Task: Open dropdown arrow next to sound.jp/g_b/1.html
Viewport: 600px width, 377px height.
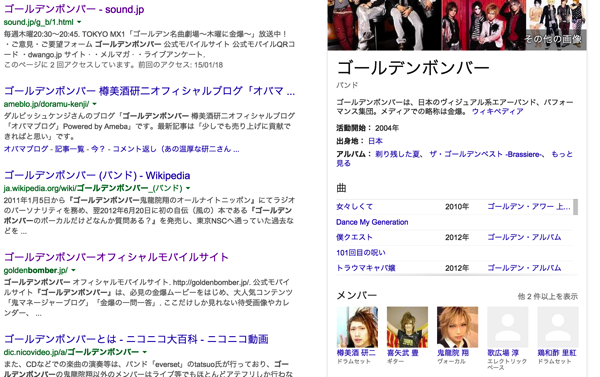Action: tap(79, 22)
